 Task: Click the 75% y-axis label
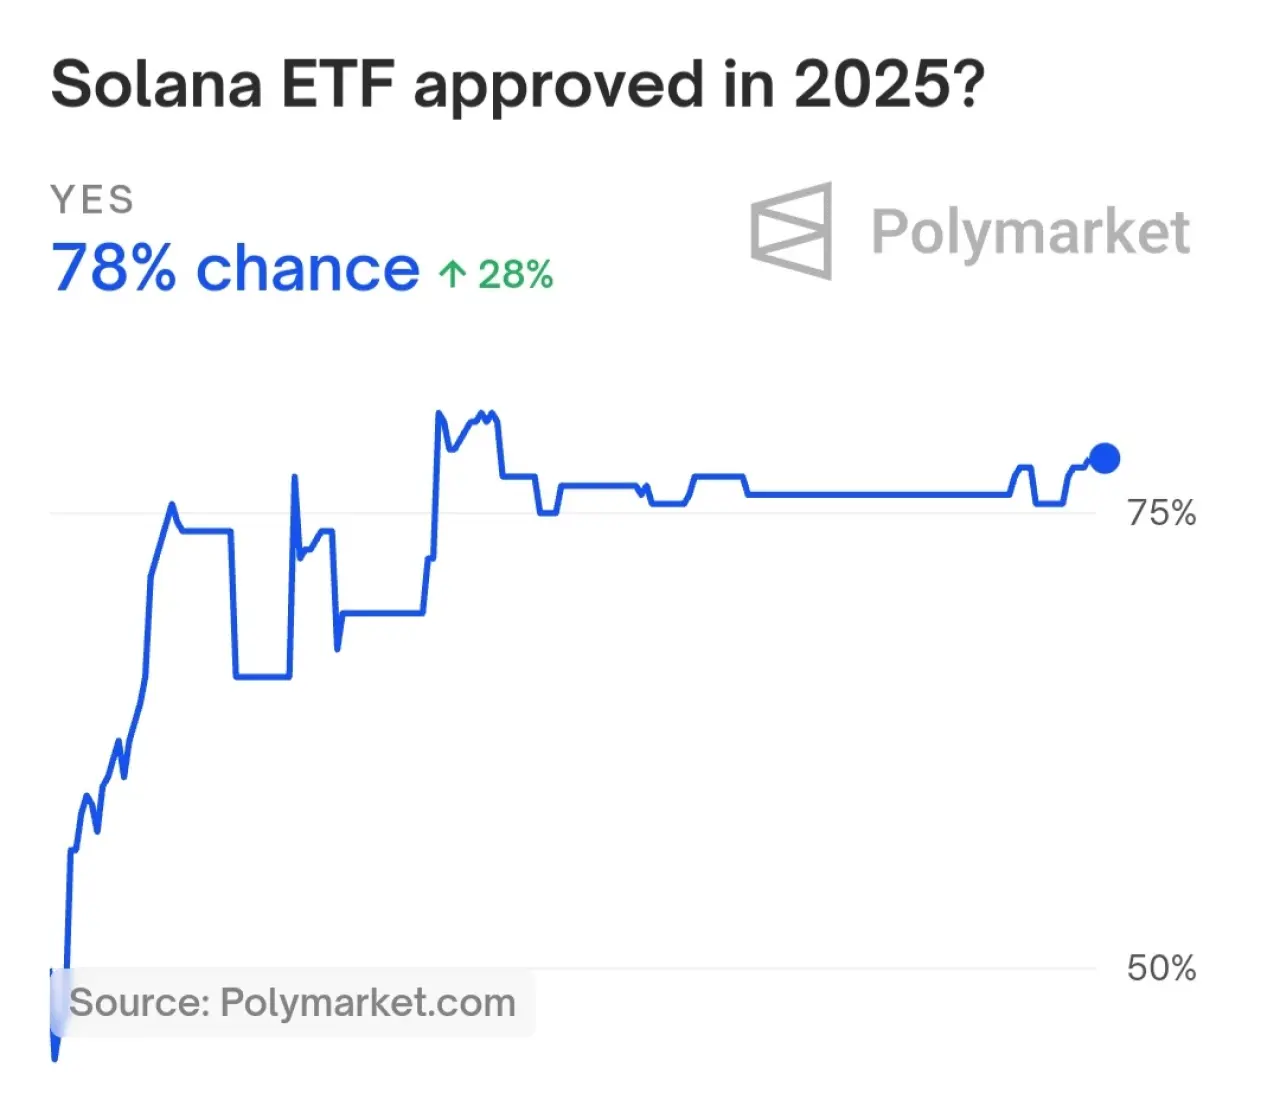[x=1161, y=513]
